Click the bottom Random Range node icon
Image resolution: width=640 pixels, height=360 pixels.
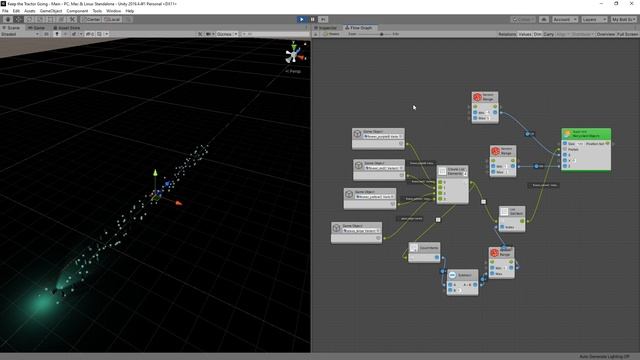point(494,253)
